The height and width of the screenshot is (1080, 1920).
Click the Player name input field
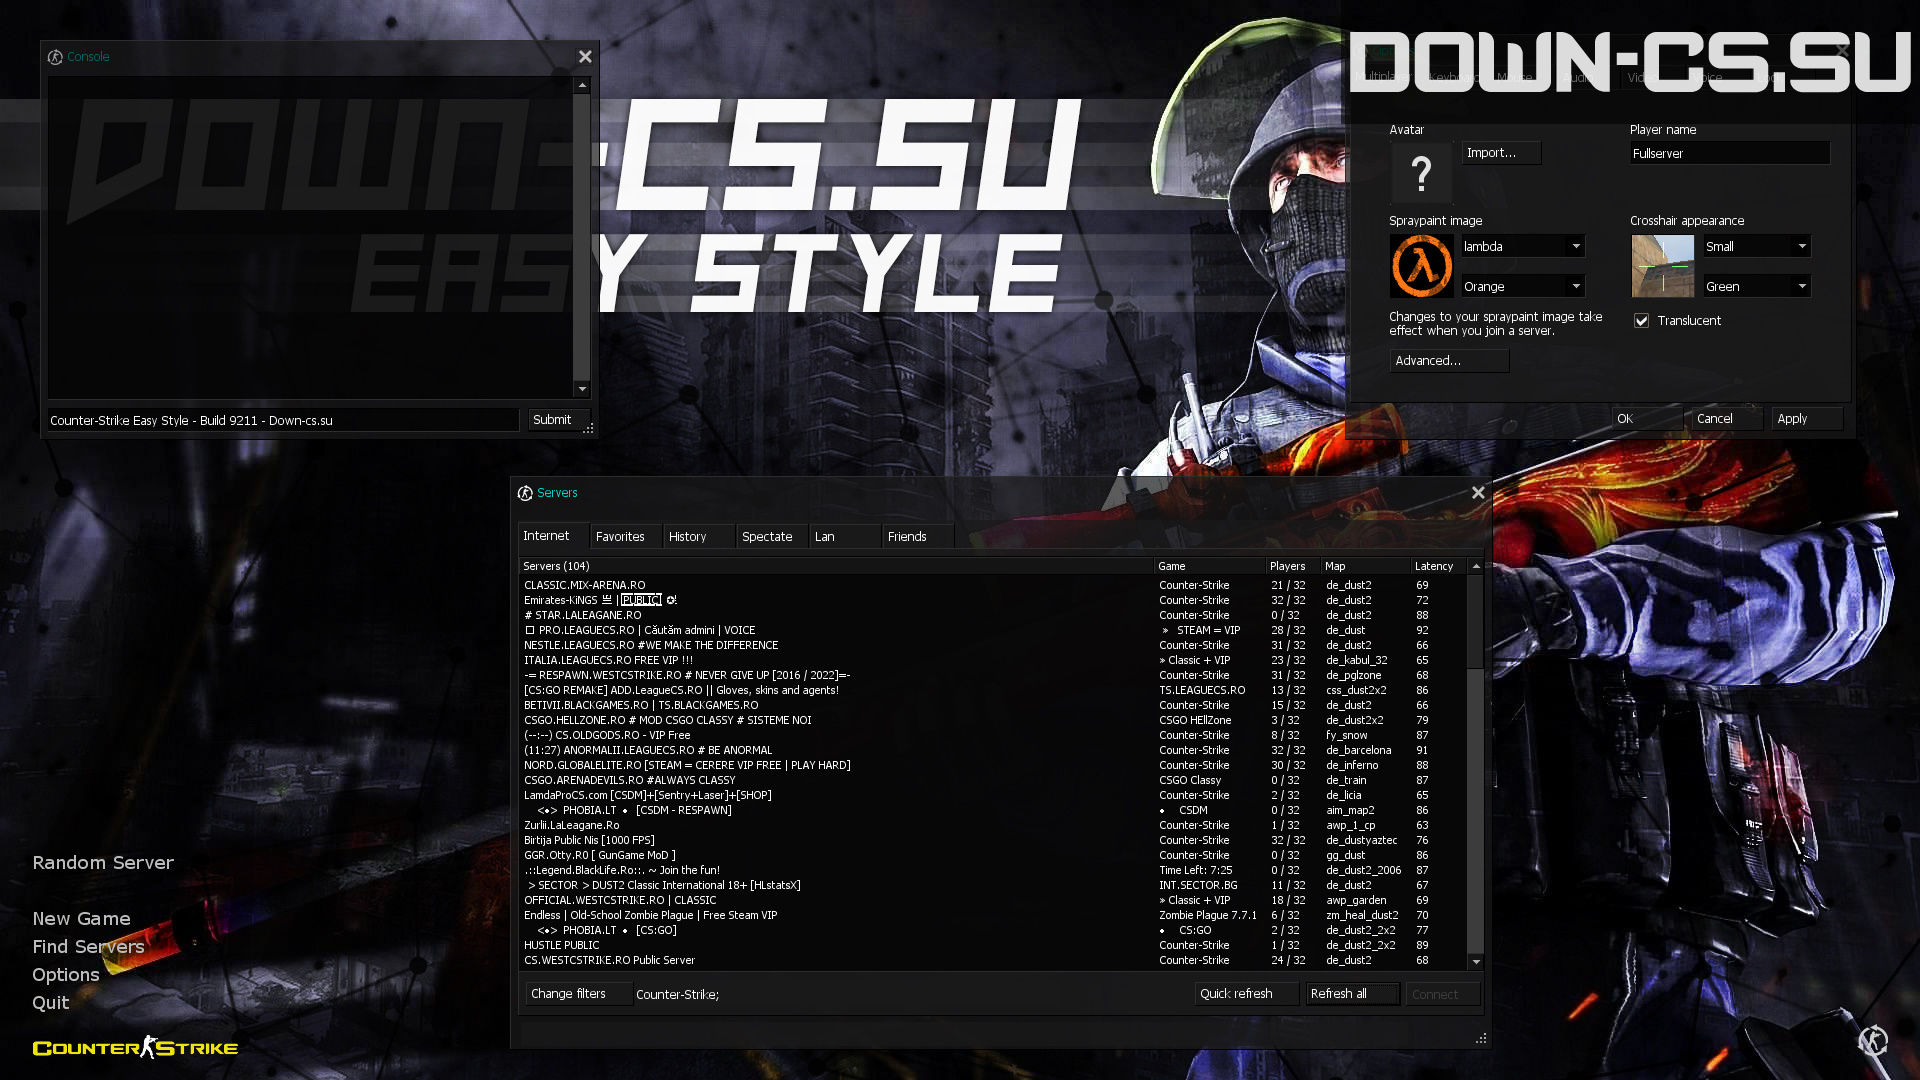1730,153
